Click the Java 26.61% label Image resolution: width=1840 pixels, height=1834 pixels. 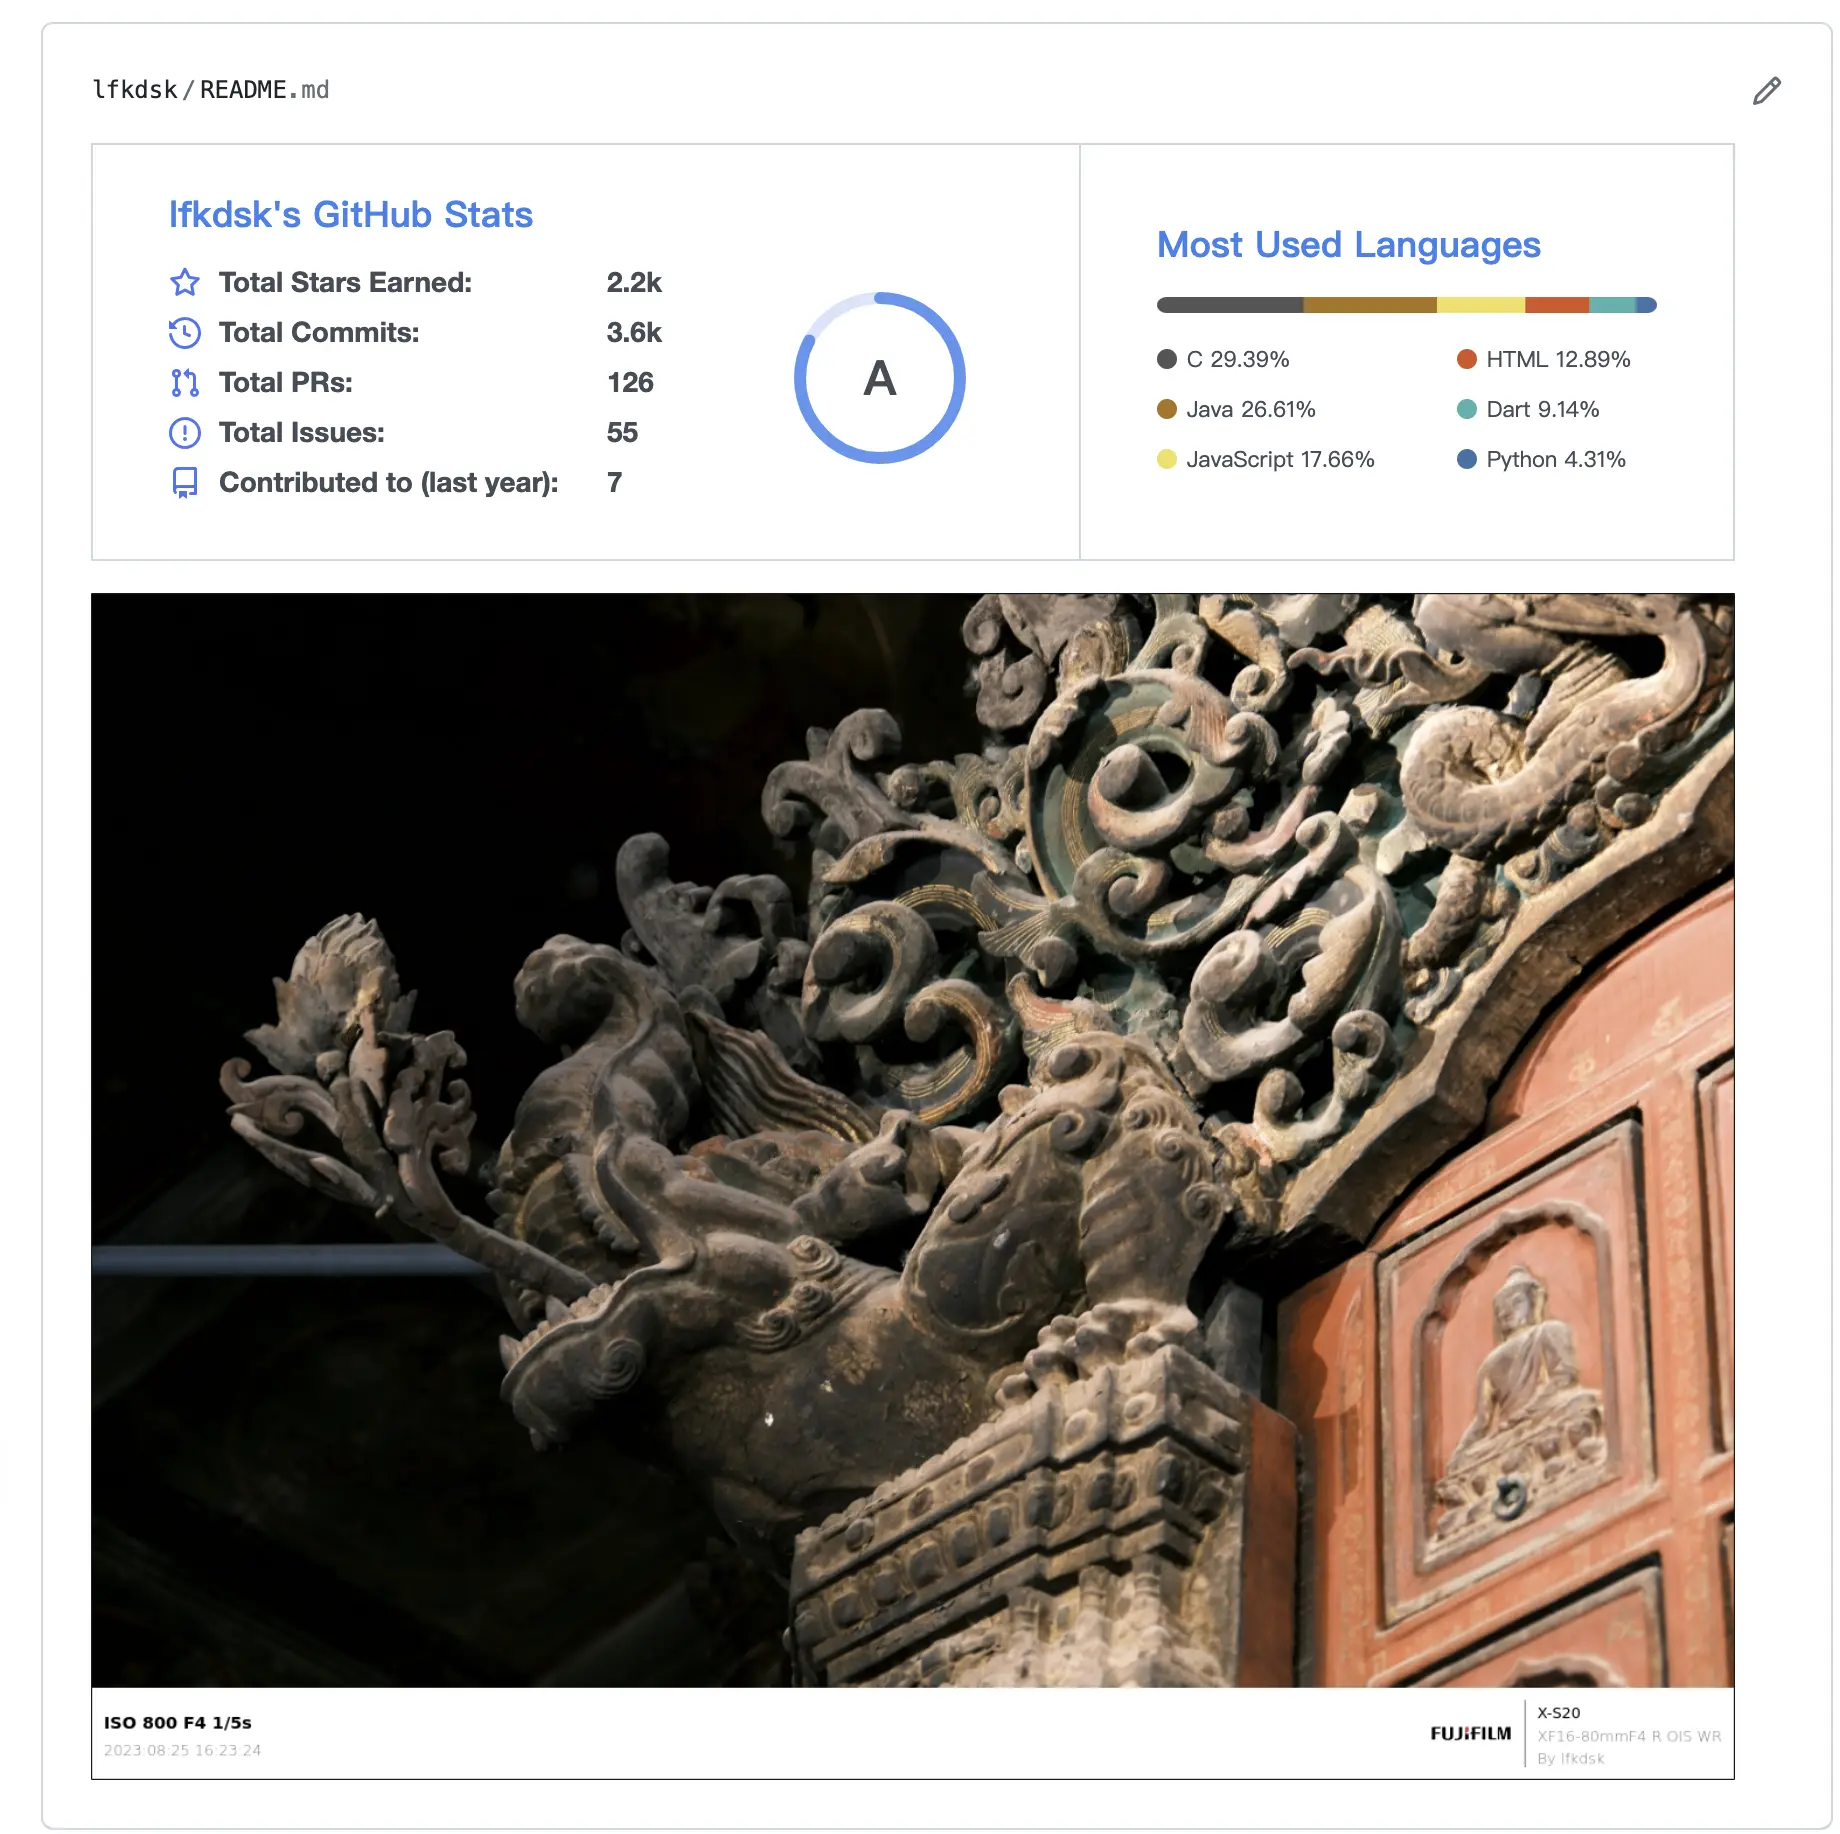coord(1251,409)
